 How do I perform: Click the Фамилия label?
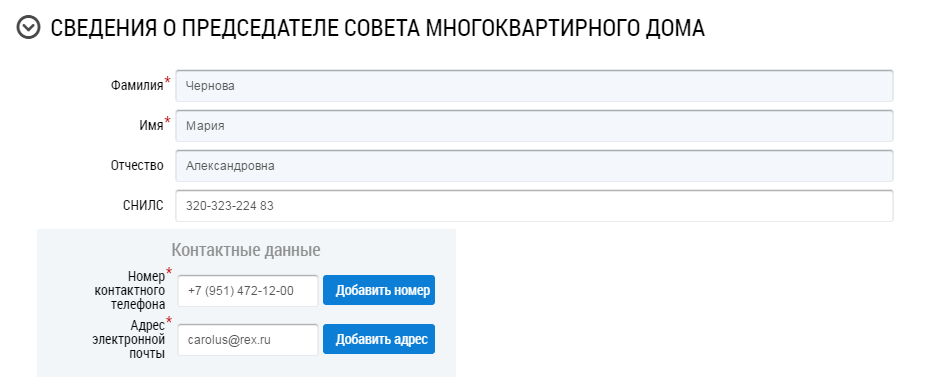pos(137,86)
